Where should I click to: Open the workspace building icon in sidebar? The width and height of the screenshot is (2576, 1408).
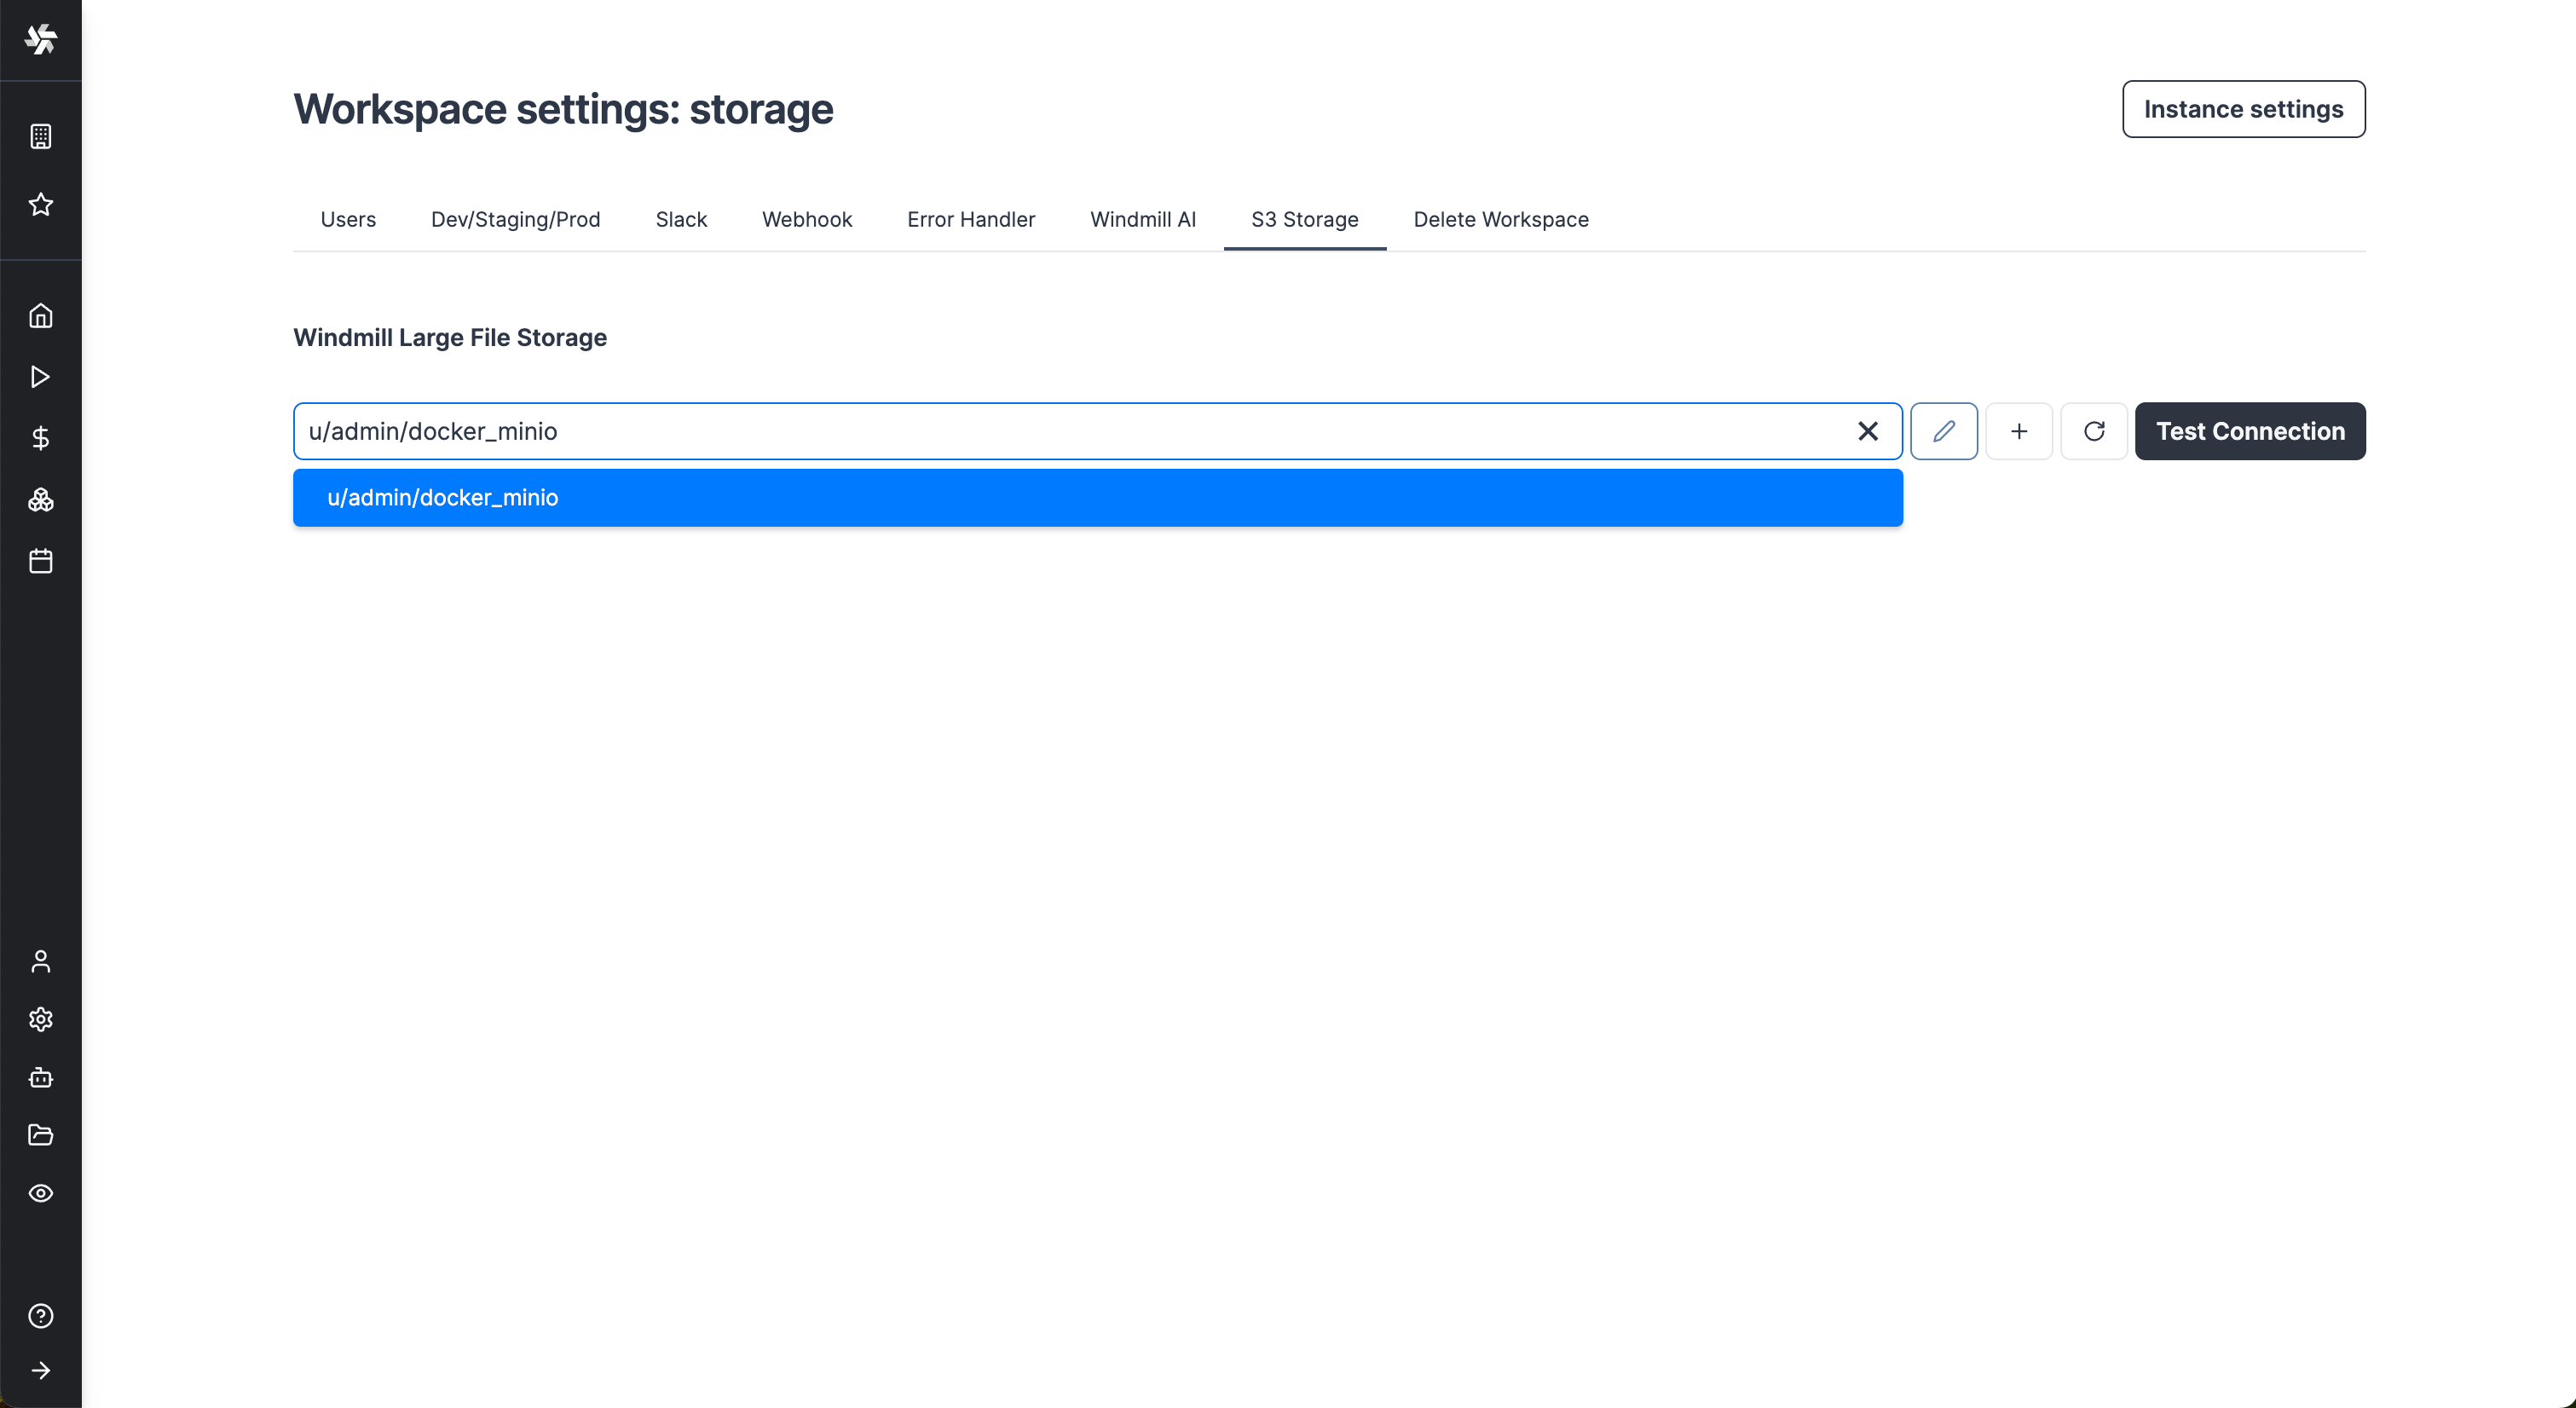point(40,137)
